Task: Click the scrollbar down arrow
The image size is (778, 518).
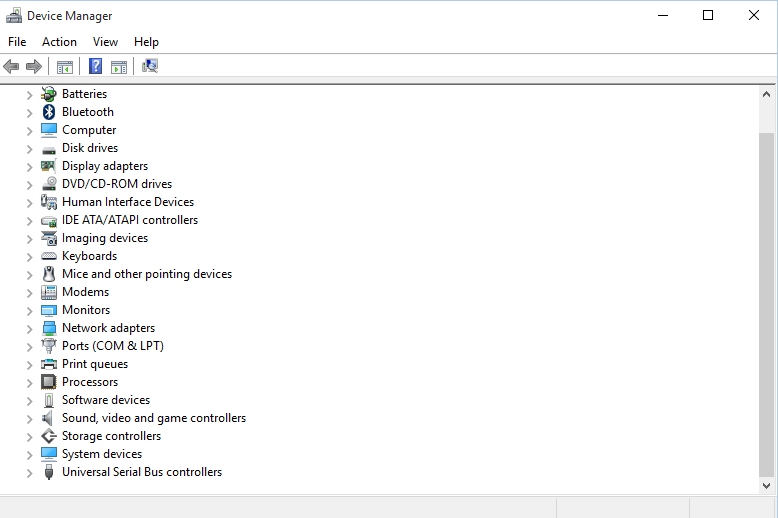Action: point(767,486)
